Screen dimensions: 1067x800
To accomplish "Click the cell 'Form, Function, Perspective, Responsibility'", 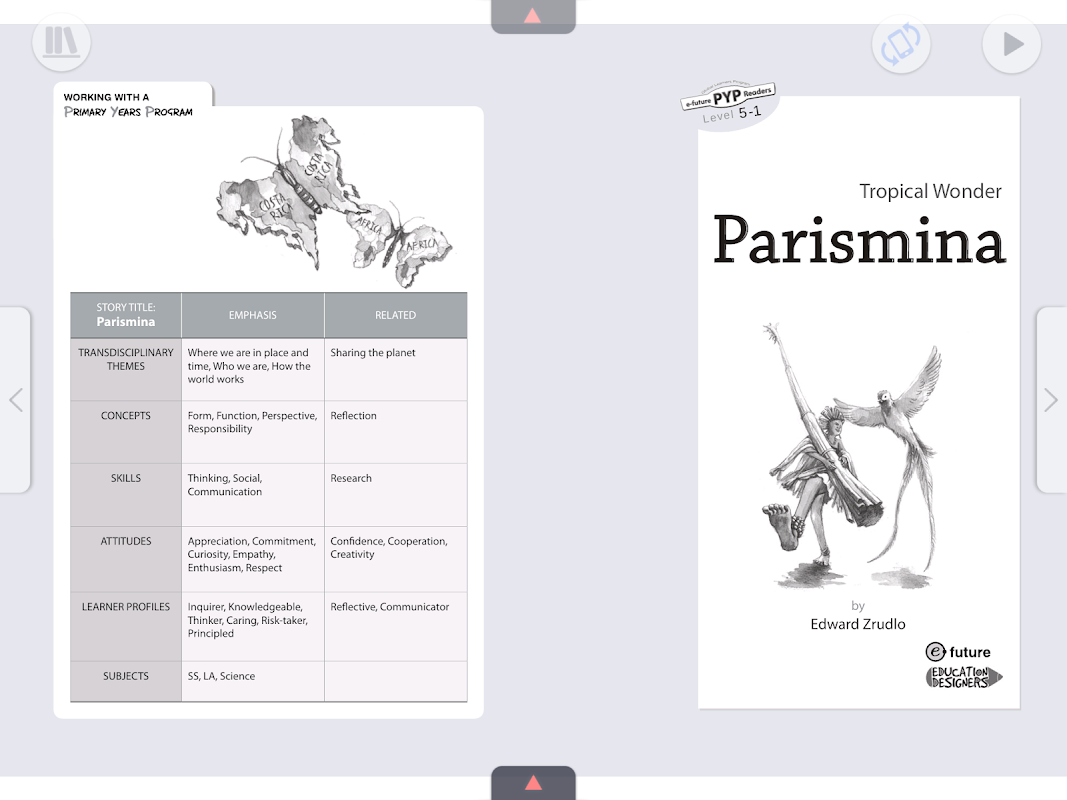I will click(x=252, y=432).
